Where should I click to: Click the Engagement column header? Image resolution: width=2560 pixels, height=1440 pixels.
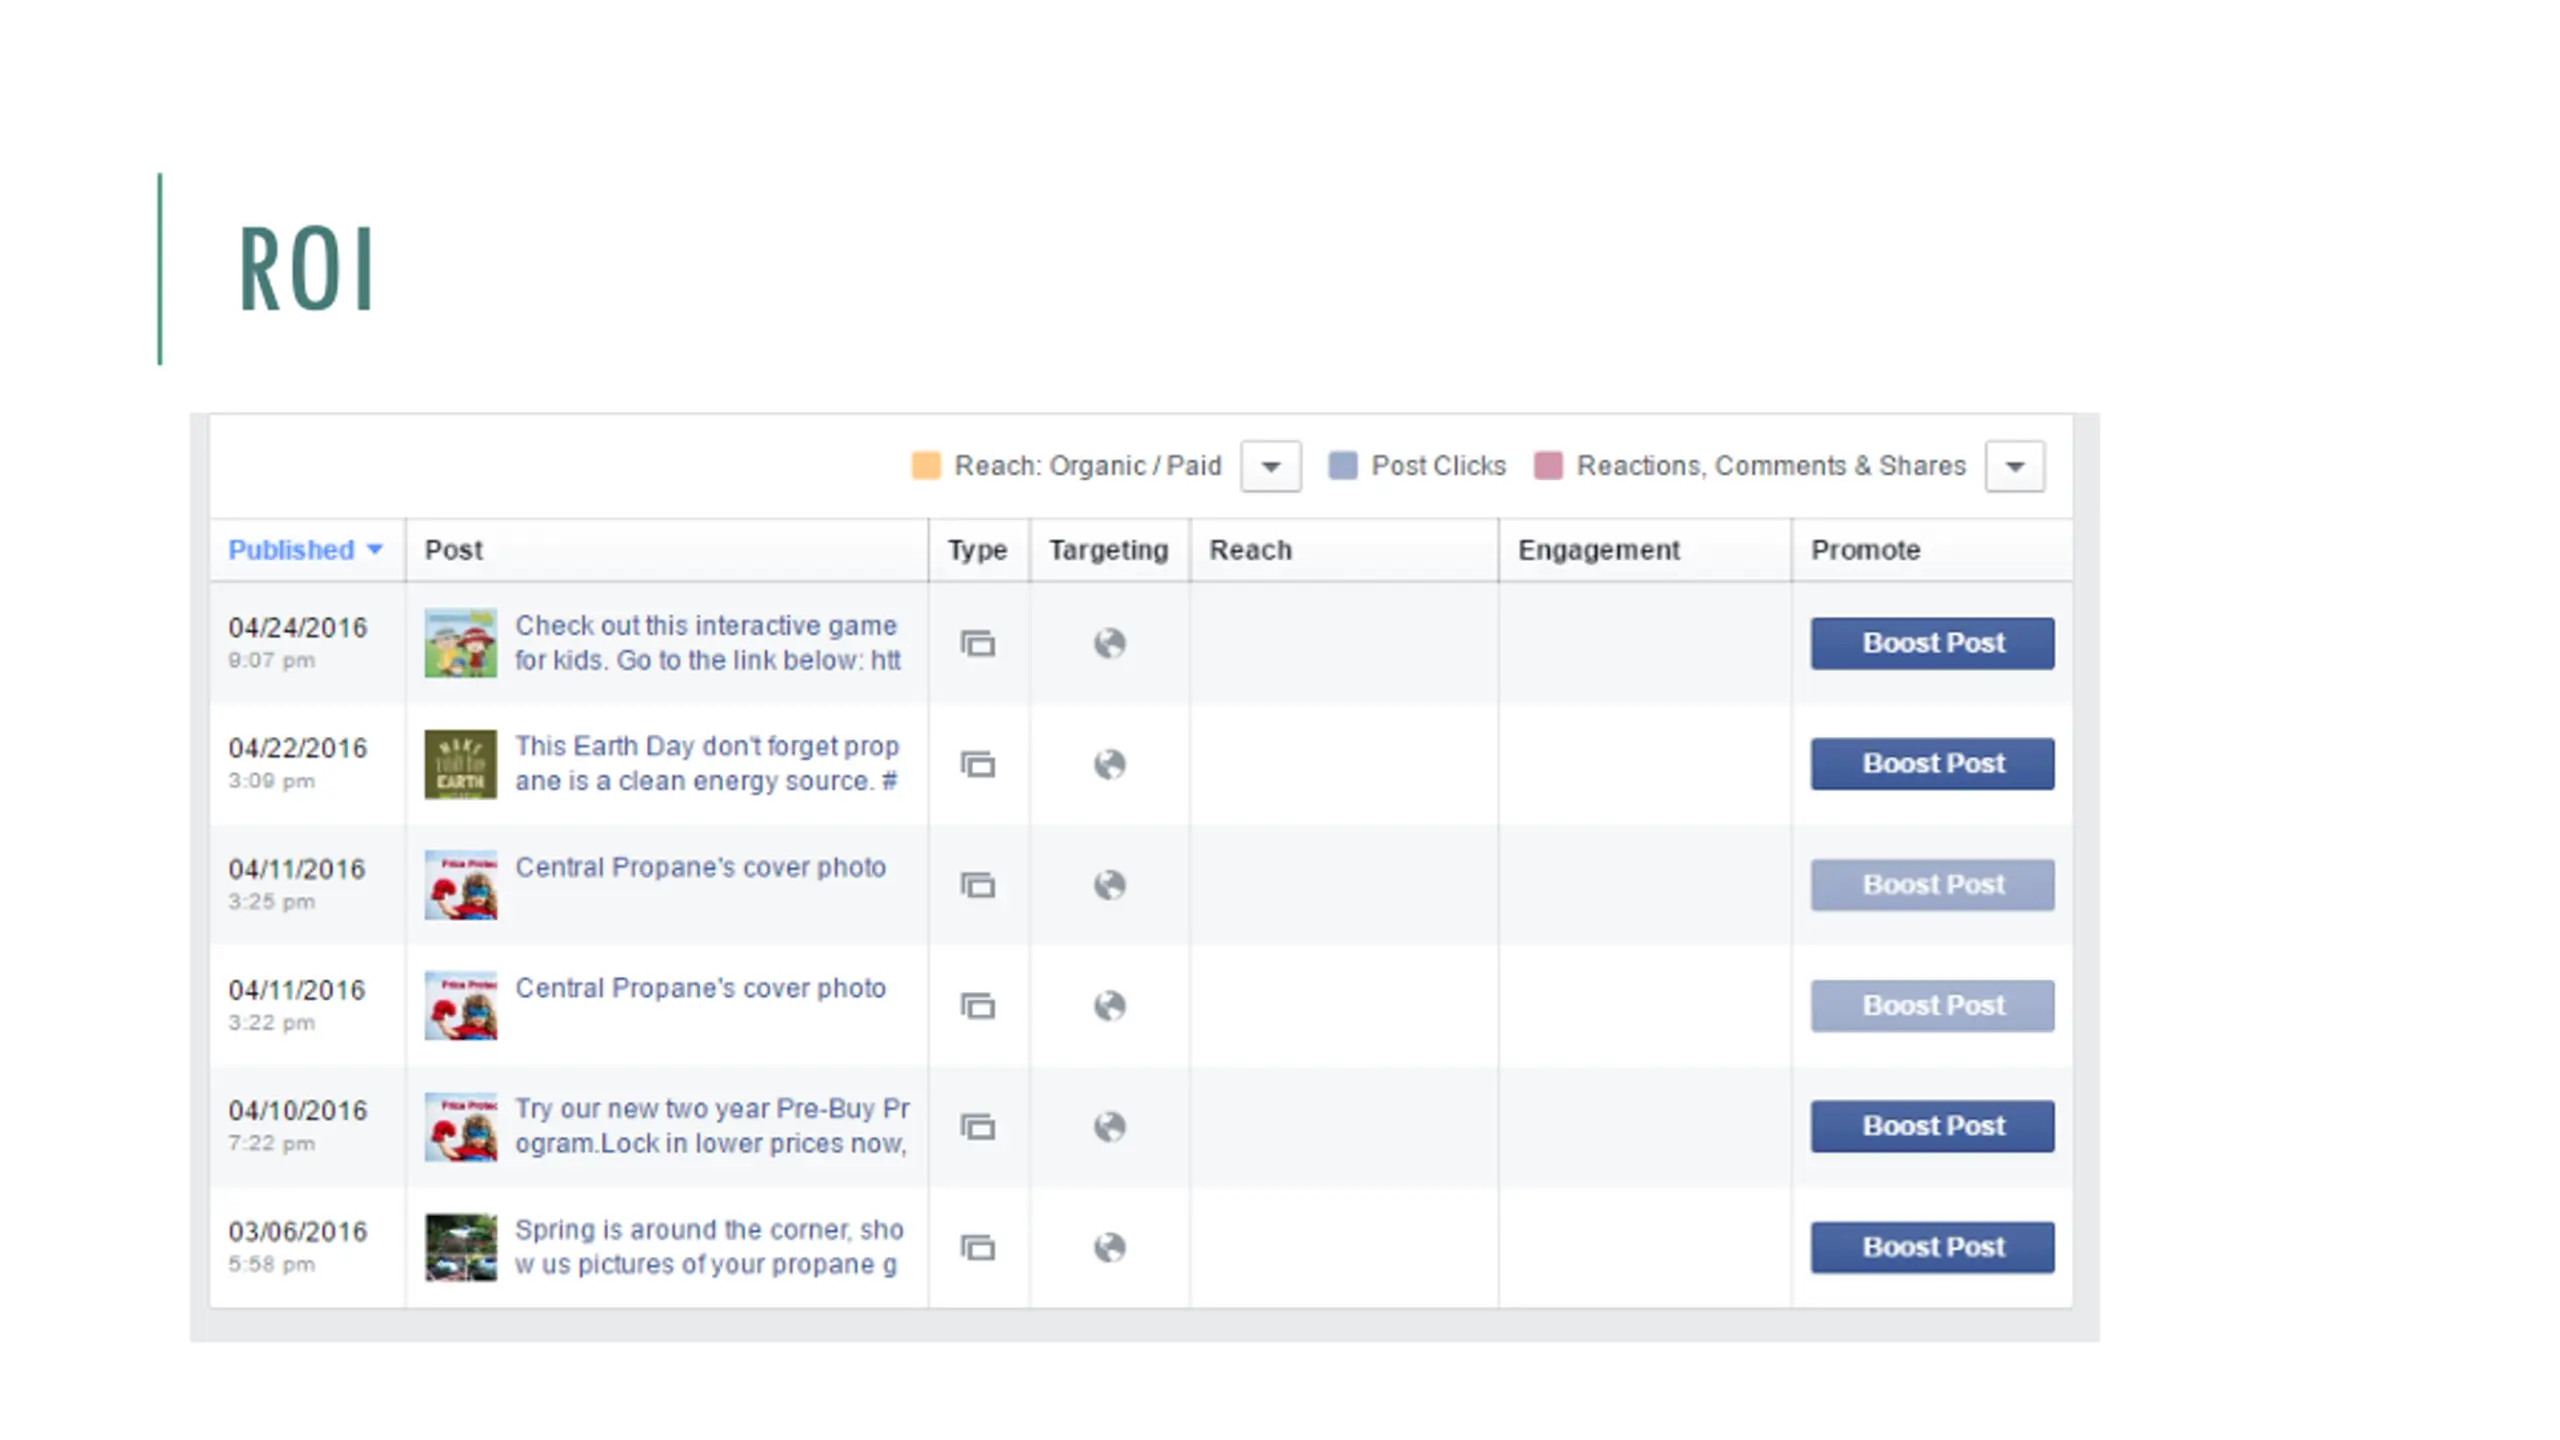1598,550
